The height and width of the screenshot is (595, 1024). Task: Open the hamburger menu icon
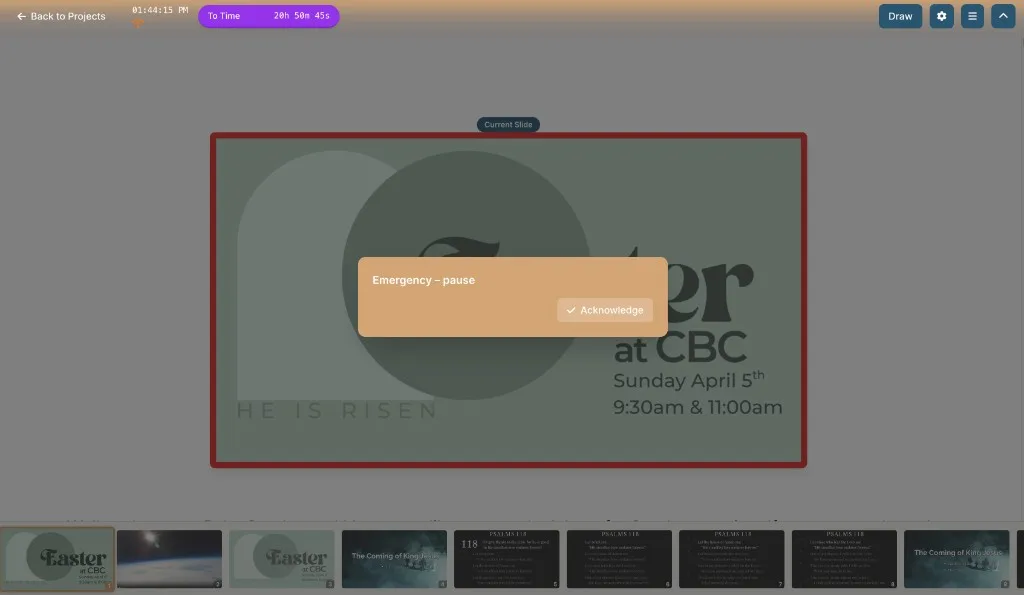tap(972, 16)
